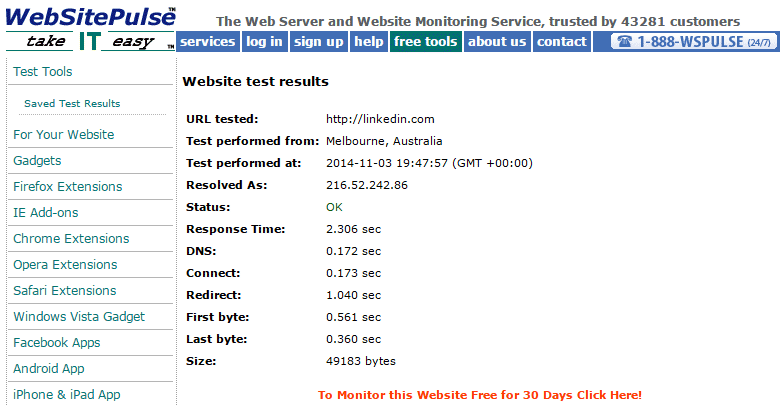Open iPhone & iPad App link
This screenshot has width=782, height=405.
(67, 395)
